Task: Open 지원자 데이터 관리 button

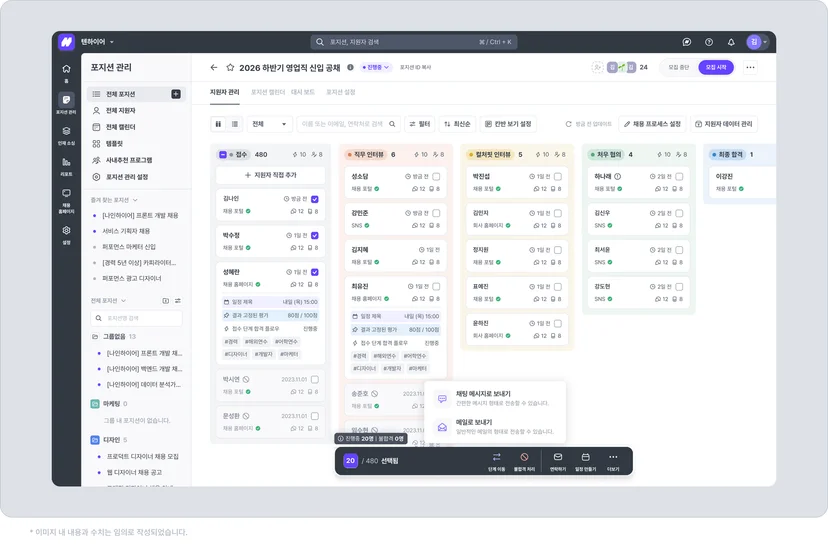Action: 723,124
